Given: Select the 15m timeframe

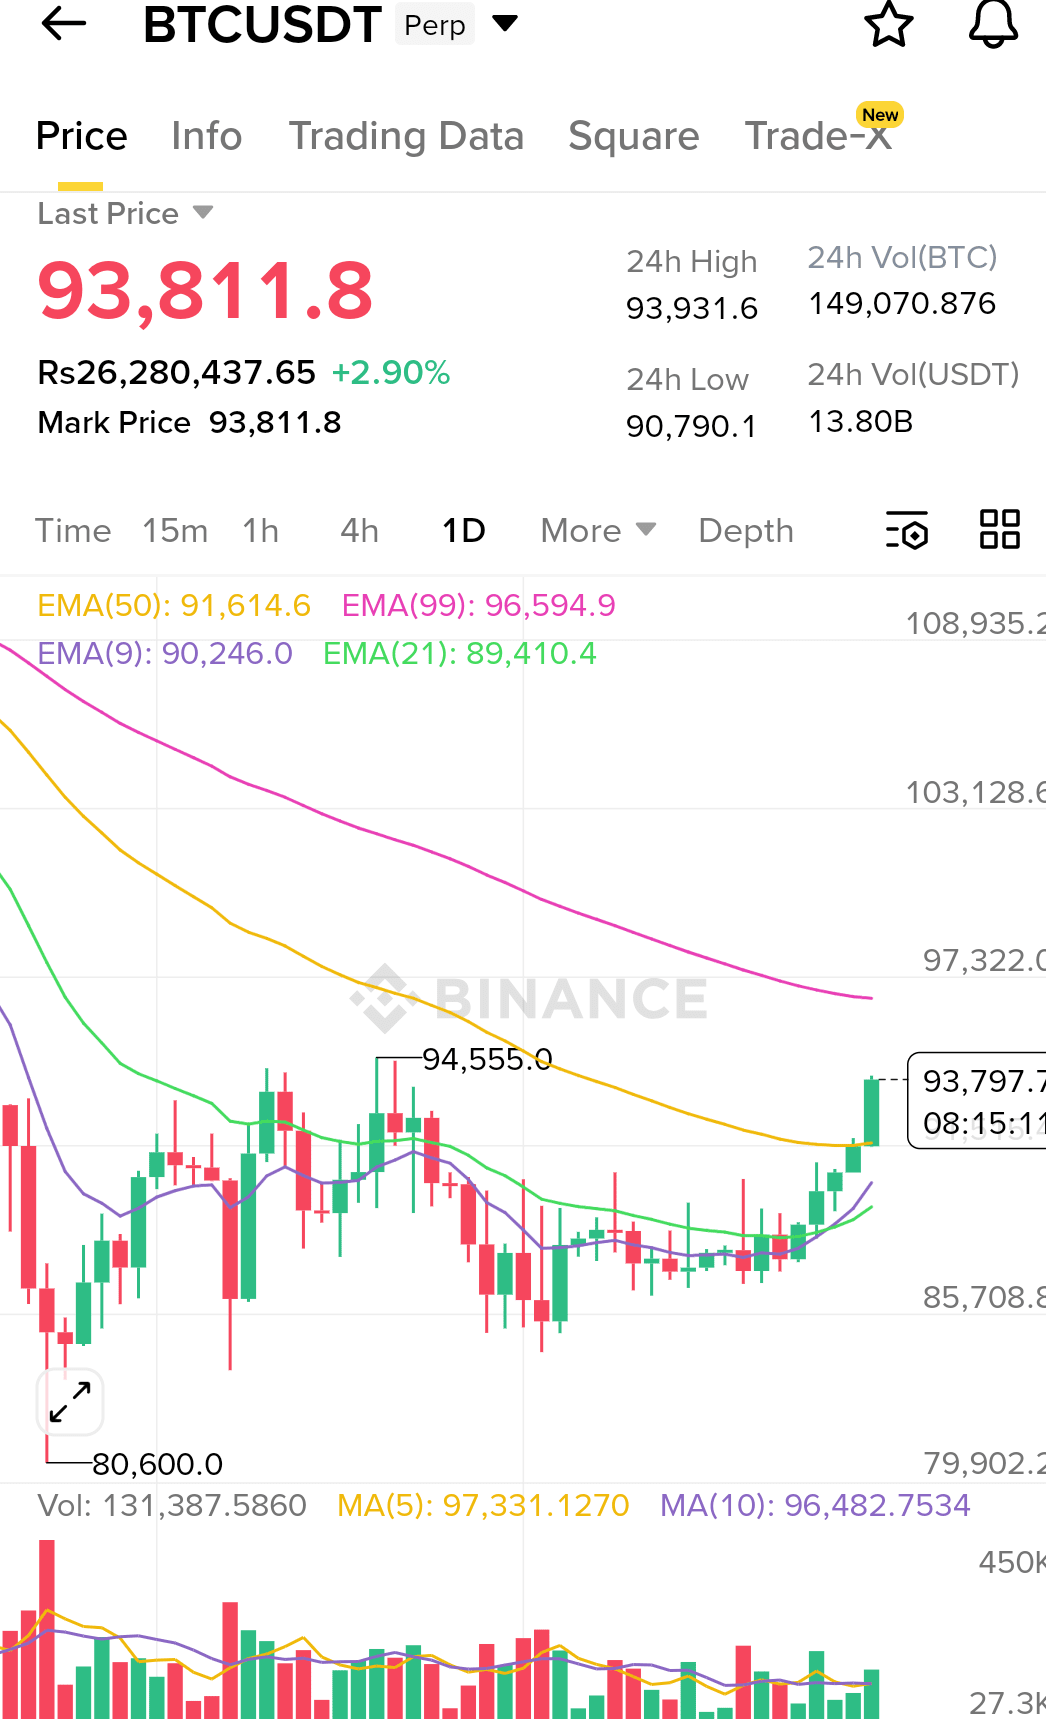Looking at the screenshot, I should tap(175, 530).
